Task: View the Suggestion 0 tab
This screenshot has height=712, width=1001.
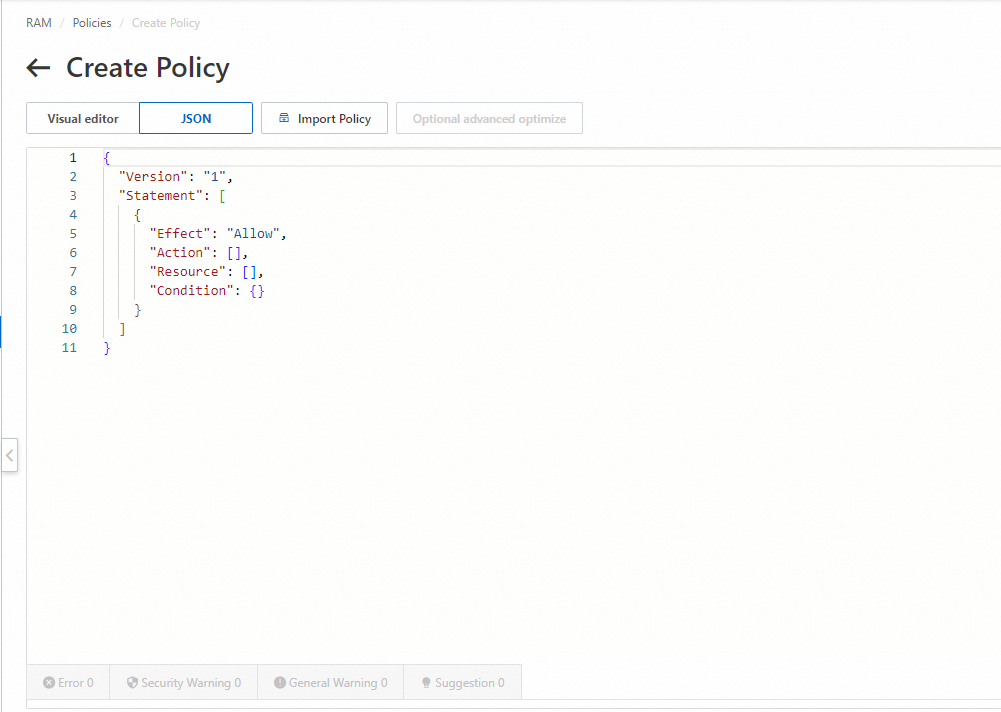Action: click(x=463, y=683)
